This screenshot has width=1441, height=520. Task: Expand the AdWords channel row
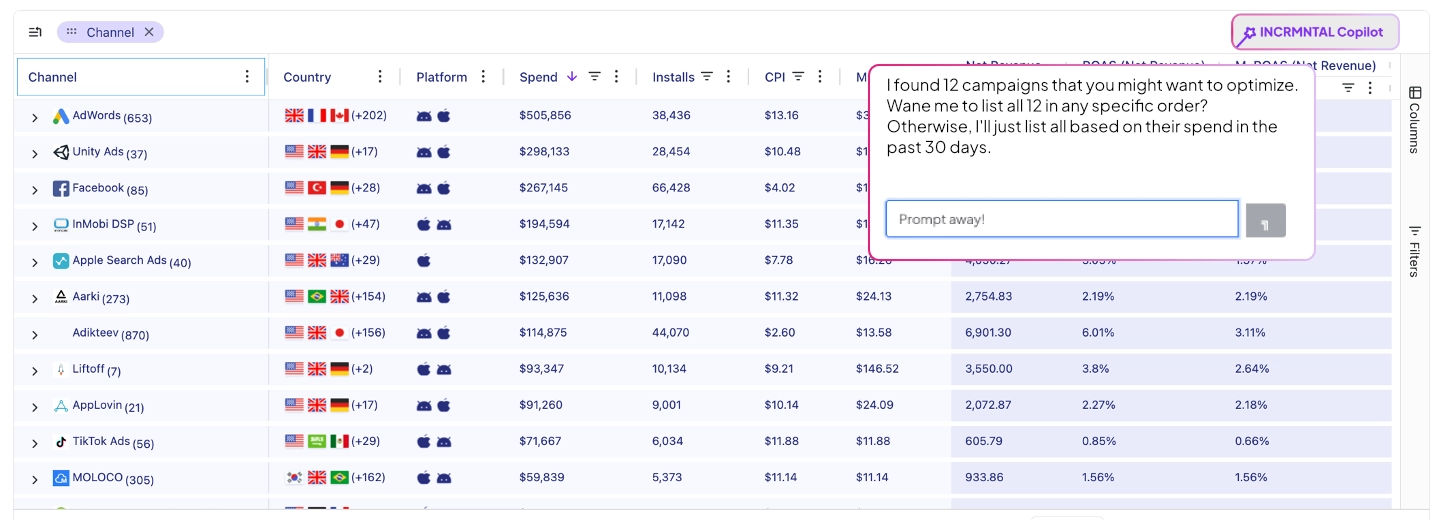[34, 118]
